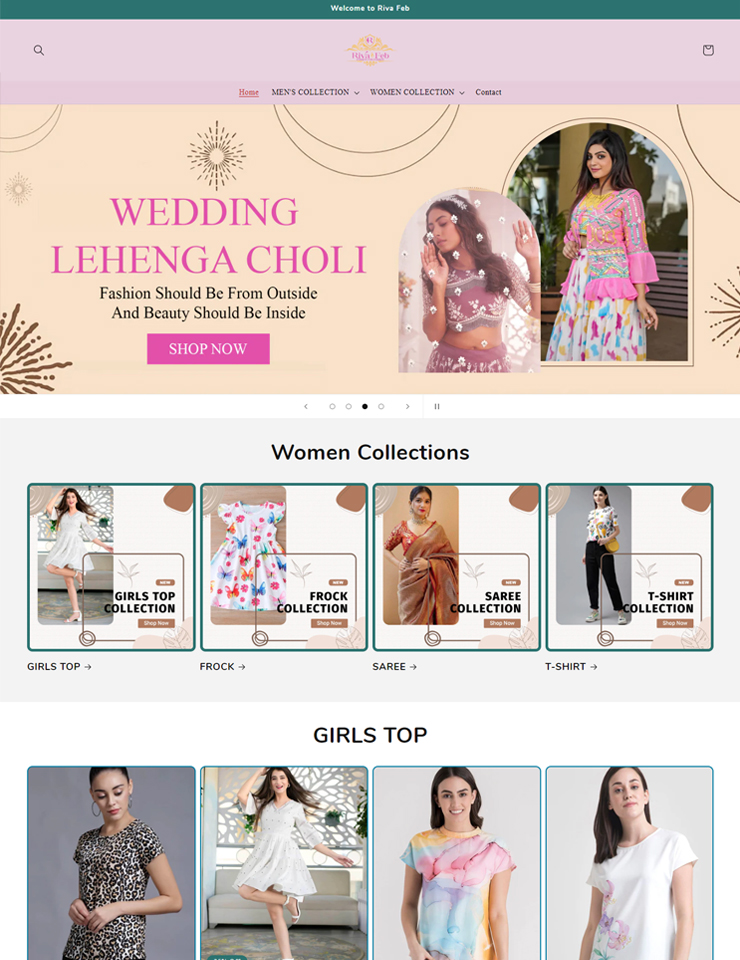Open the search magnifier icon
Viewport: 740px width, 960px height.
39,50
